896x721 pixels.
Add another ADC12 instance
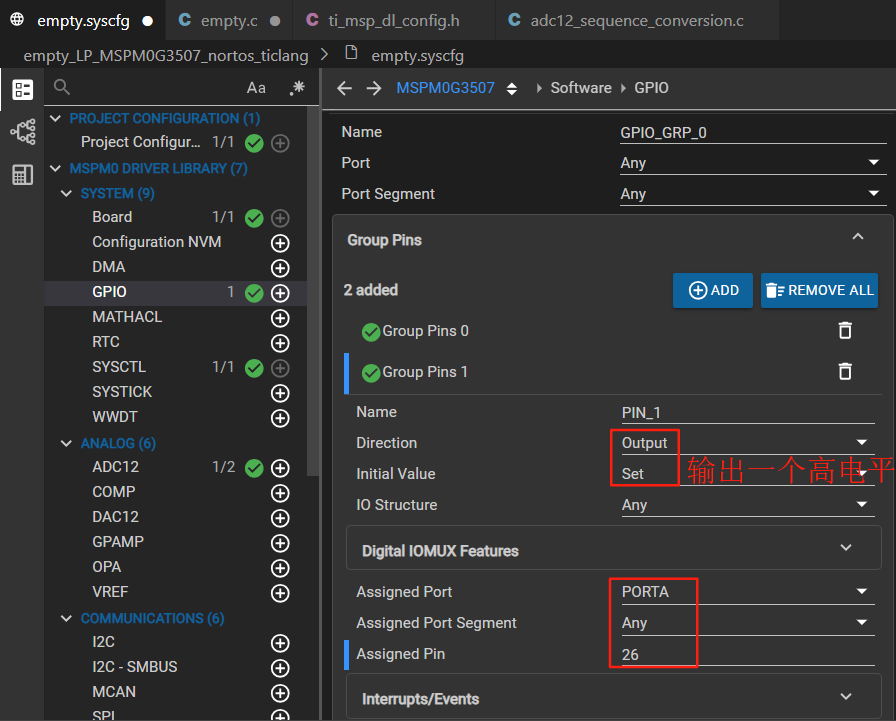[x=280, y=468]
